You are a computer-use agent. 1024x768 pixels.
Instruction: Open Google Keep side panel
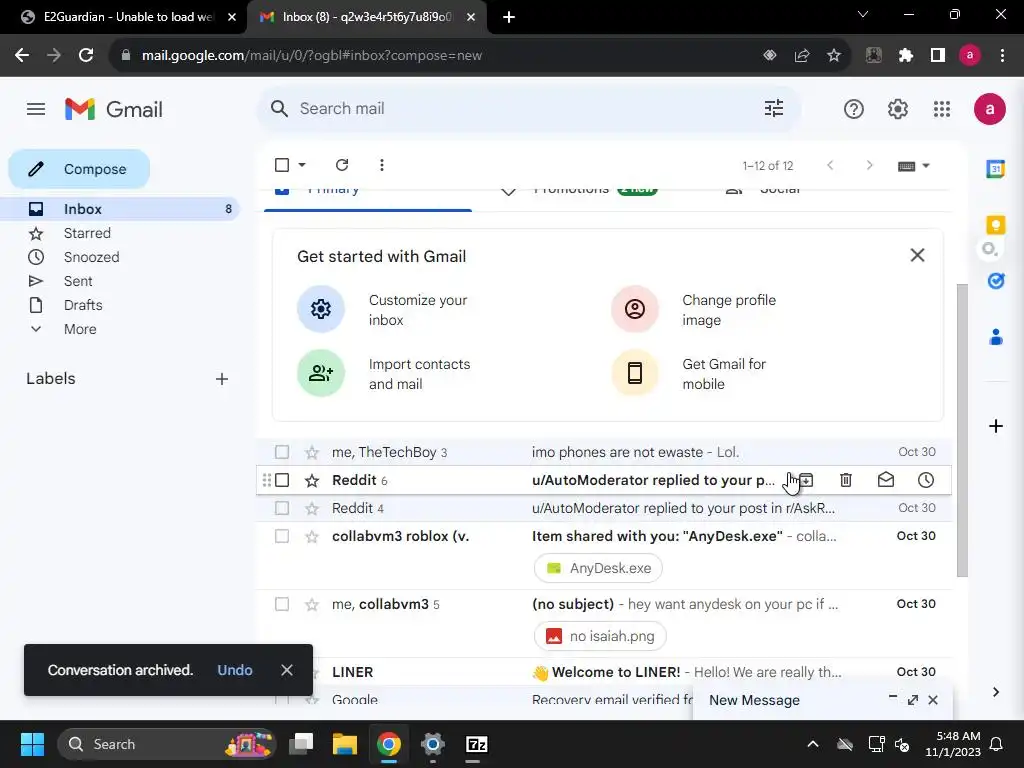[995, 225]
